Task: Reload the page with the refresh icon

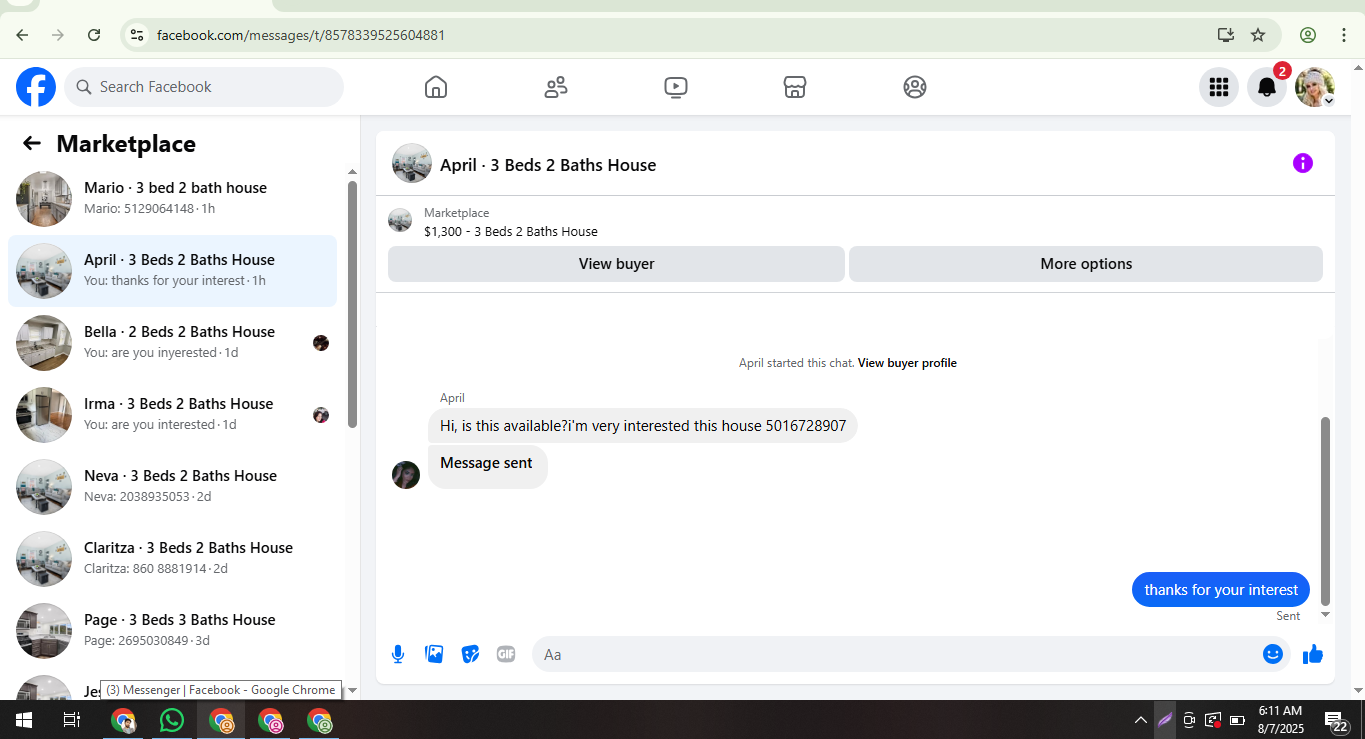Action: click(x=94, y=35)
